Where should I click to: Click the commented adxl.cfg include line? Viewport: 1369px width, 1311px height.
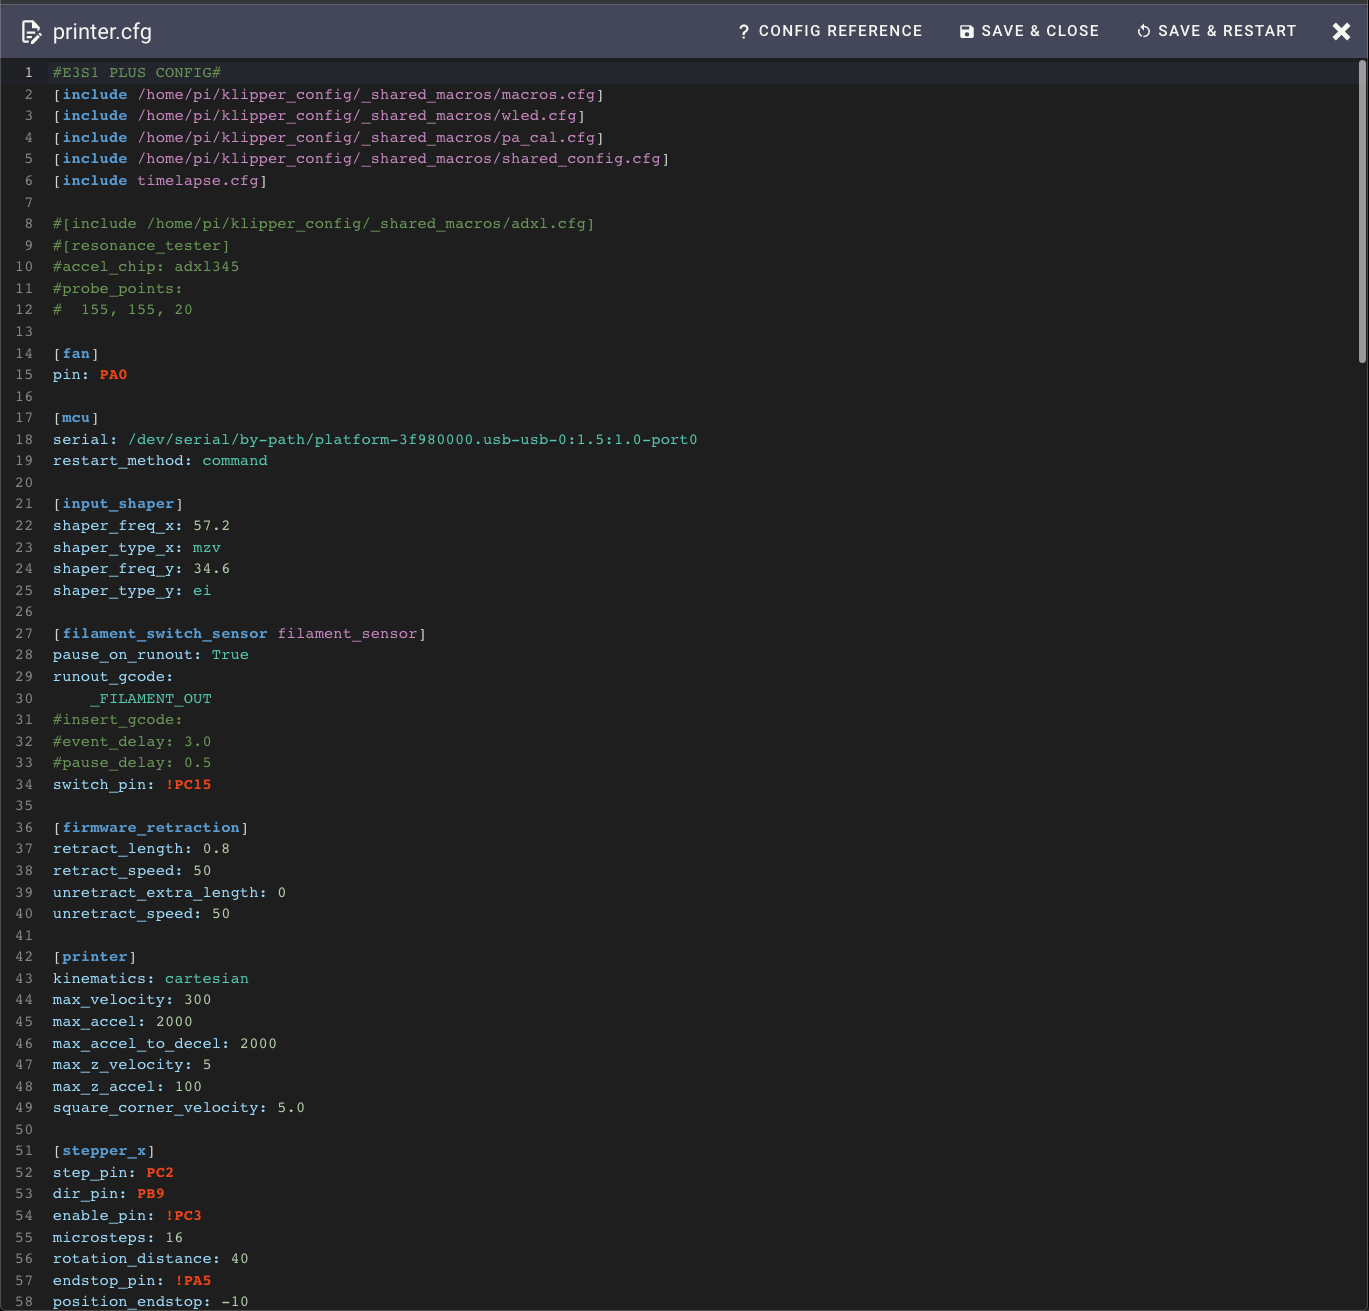(322, 223)
